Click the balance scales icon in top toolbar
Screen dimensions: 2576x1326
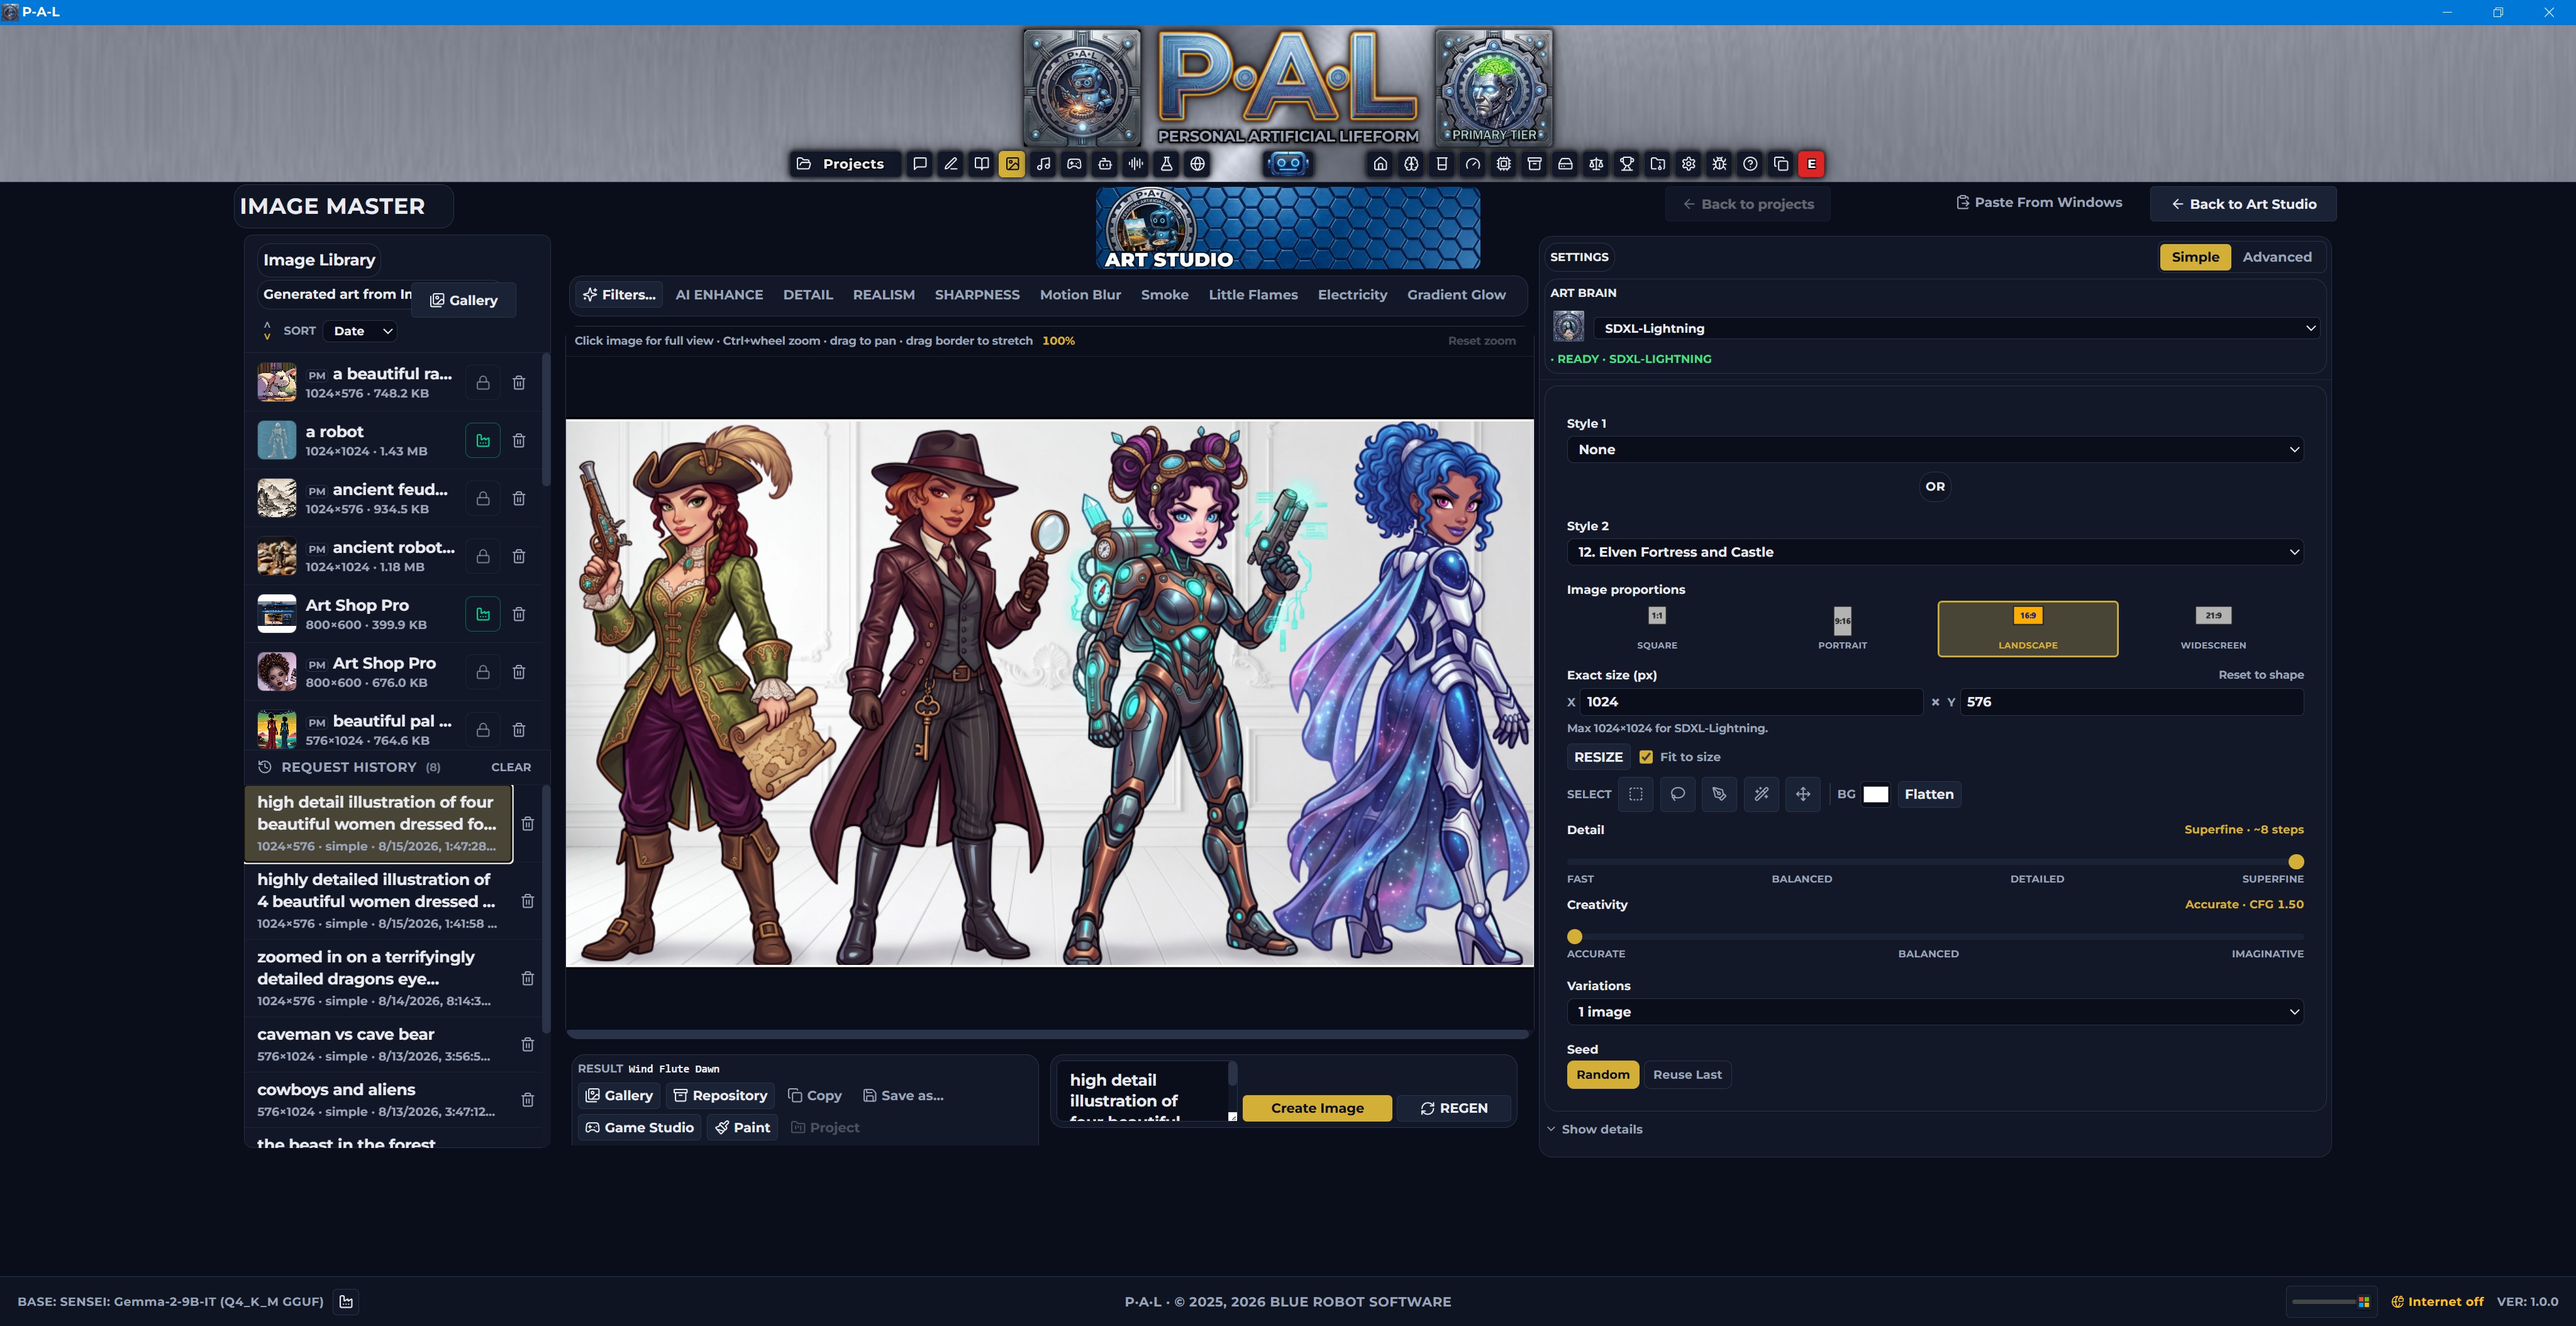point(1596,164)
